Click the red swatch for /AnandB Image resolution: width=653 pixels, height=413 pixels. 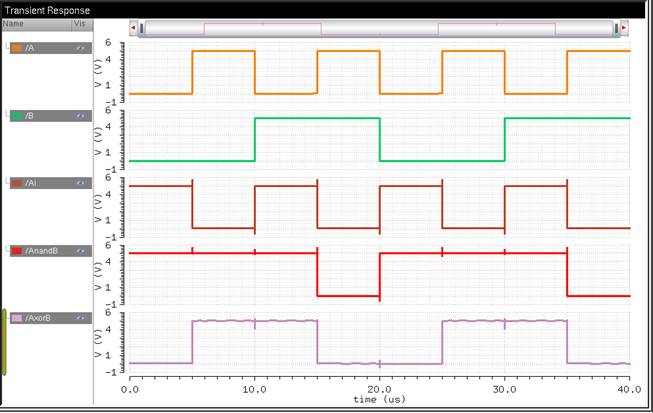click(x=17, y=251)
